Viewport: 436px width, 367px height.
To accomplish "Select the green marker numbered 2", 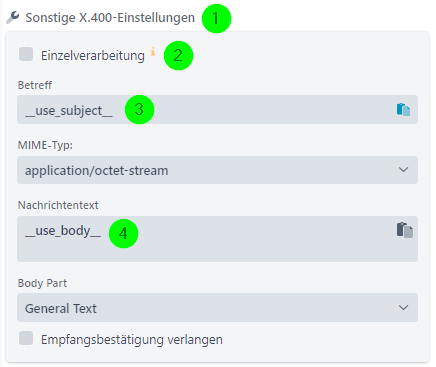I will pos(178,56).
